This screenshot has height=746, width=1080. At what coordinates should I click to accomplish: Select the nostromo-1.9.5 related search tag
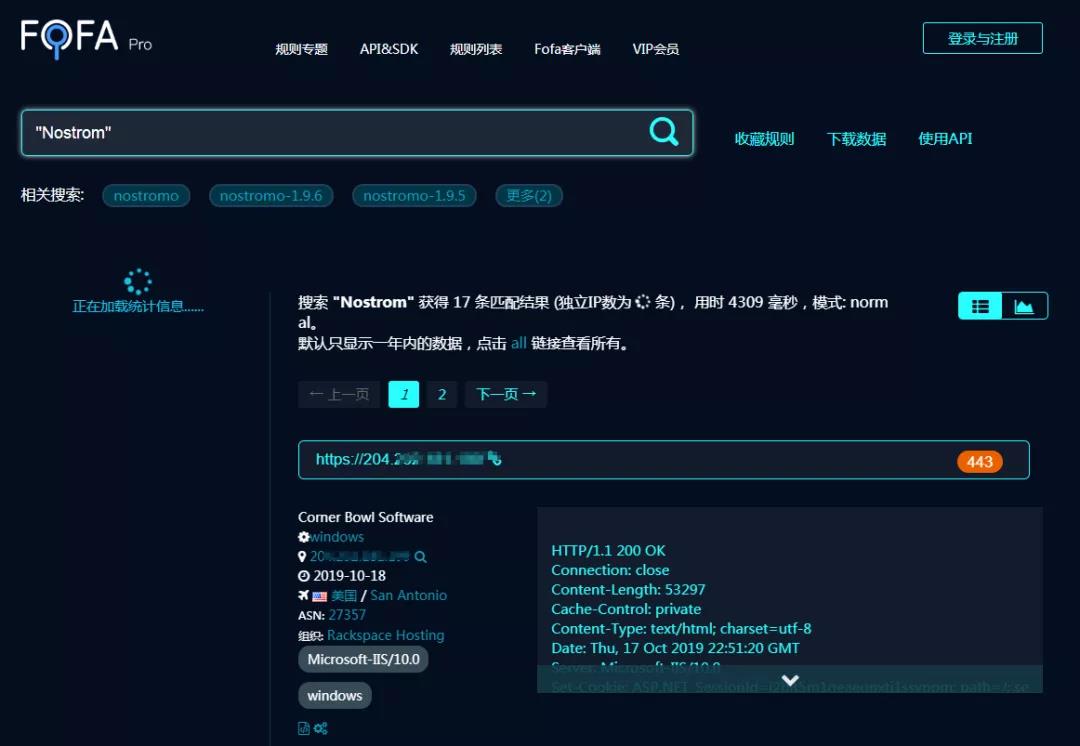coord(414,196)
